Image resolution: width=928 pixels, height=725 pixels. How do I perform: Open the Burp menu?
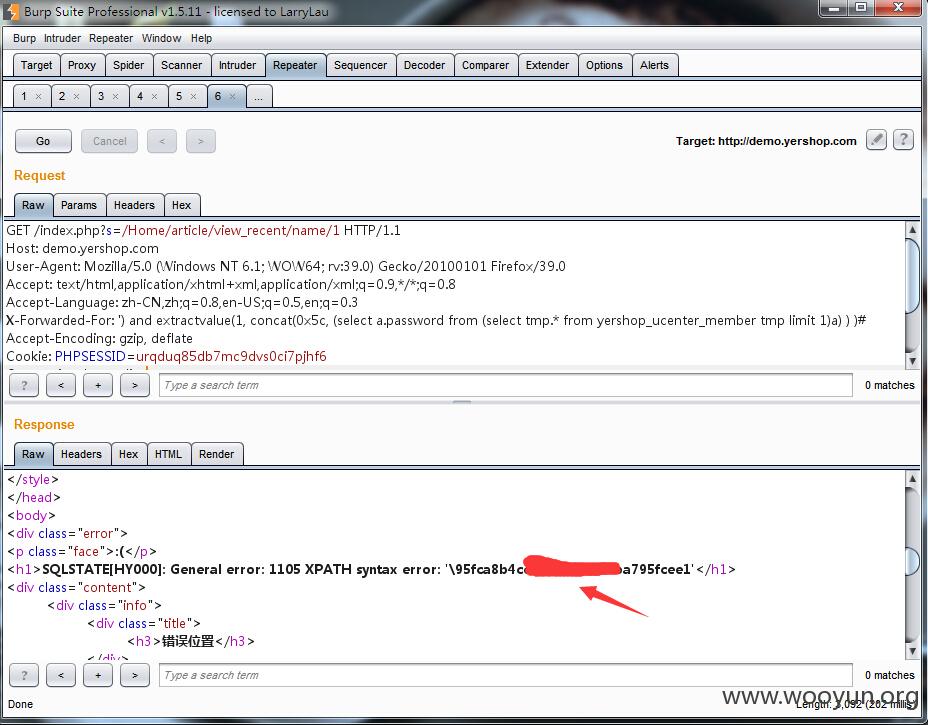pos(24,38)
